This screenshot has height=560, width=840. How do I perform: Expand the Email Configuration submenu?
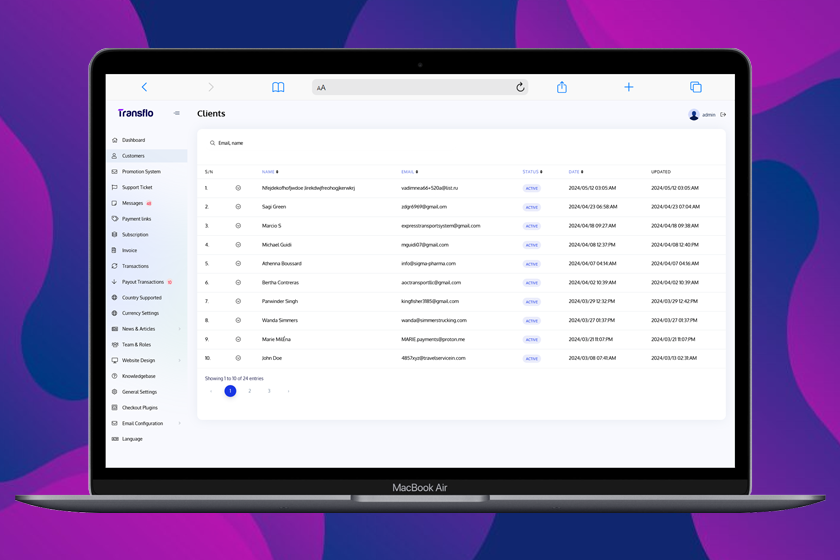click(x=180, y=423)
